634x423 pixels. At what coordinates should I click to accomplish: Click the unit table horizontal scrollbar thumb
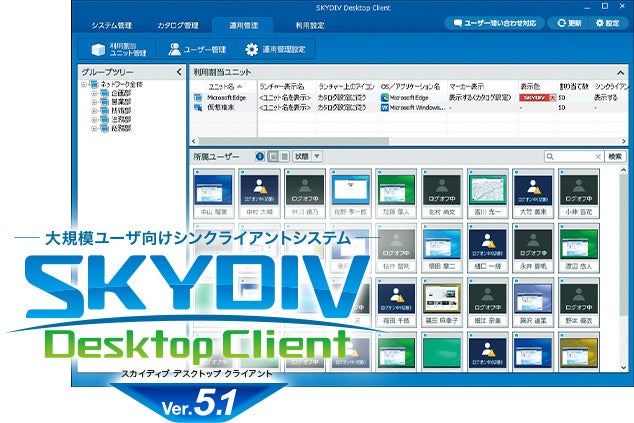click(x=293, y=141)
